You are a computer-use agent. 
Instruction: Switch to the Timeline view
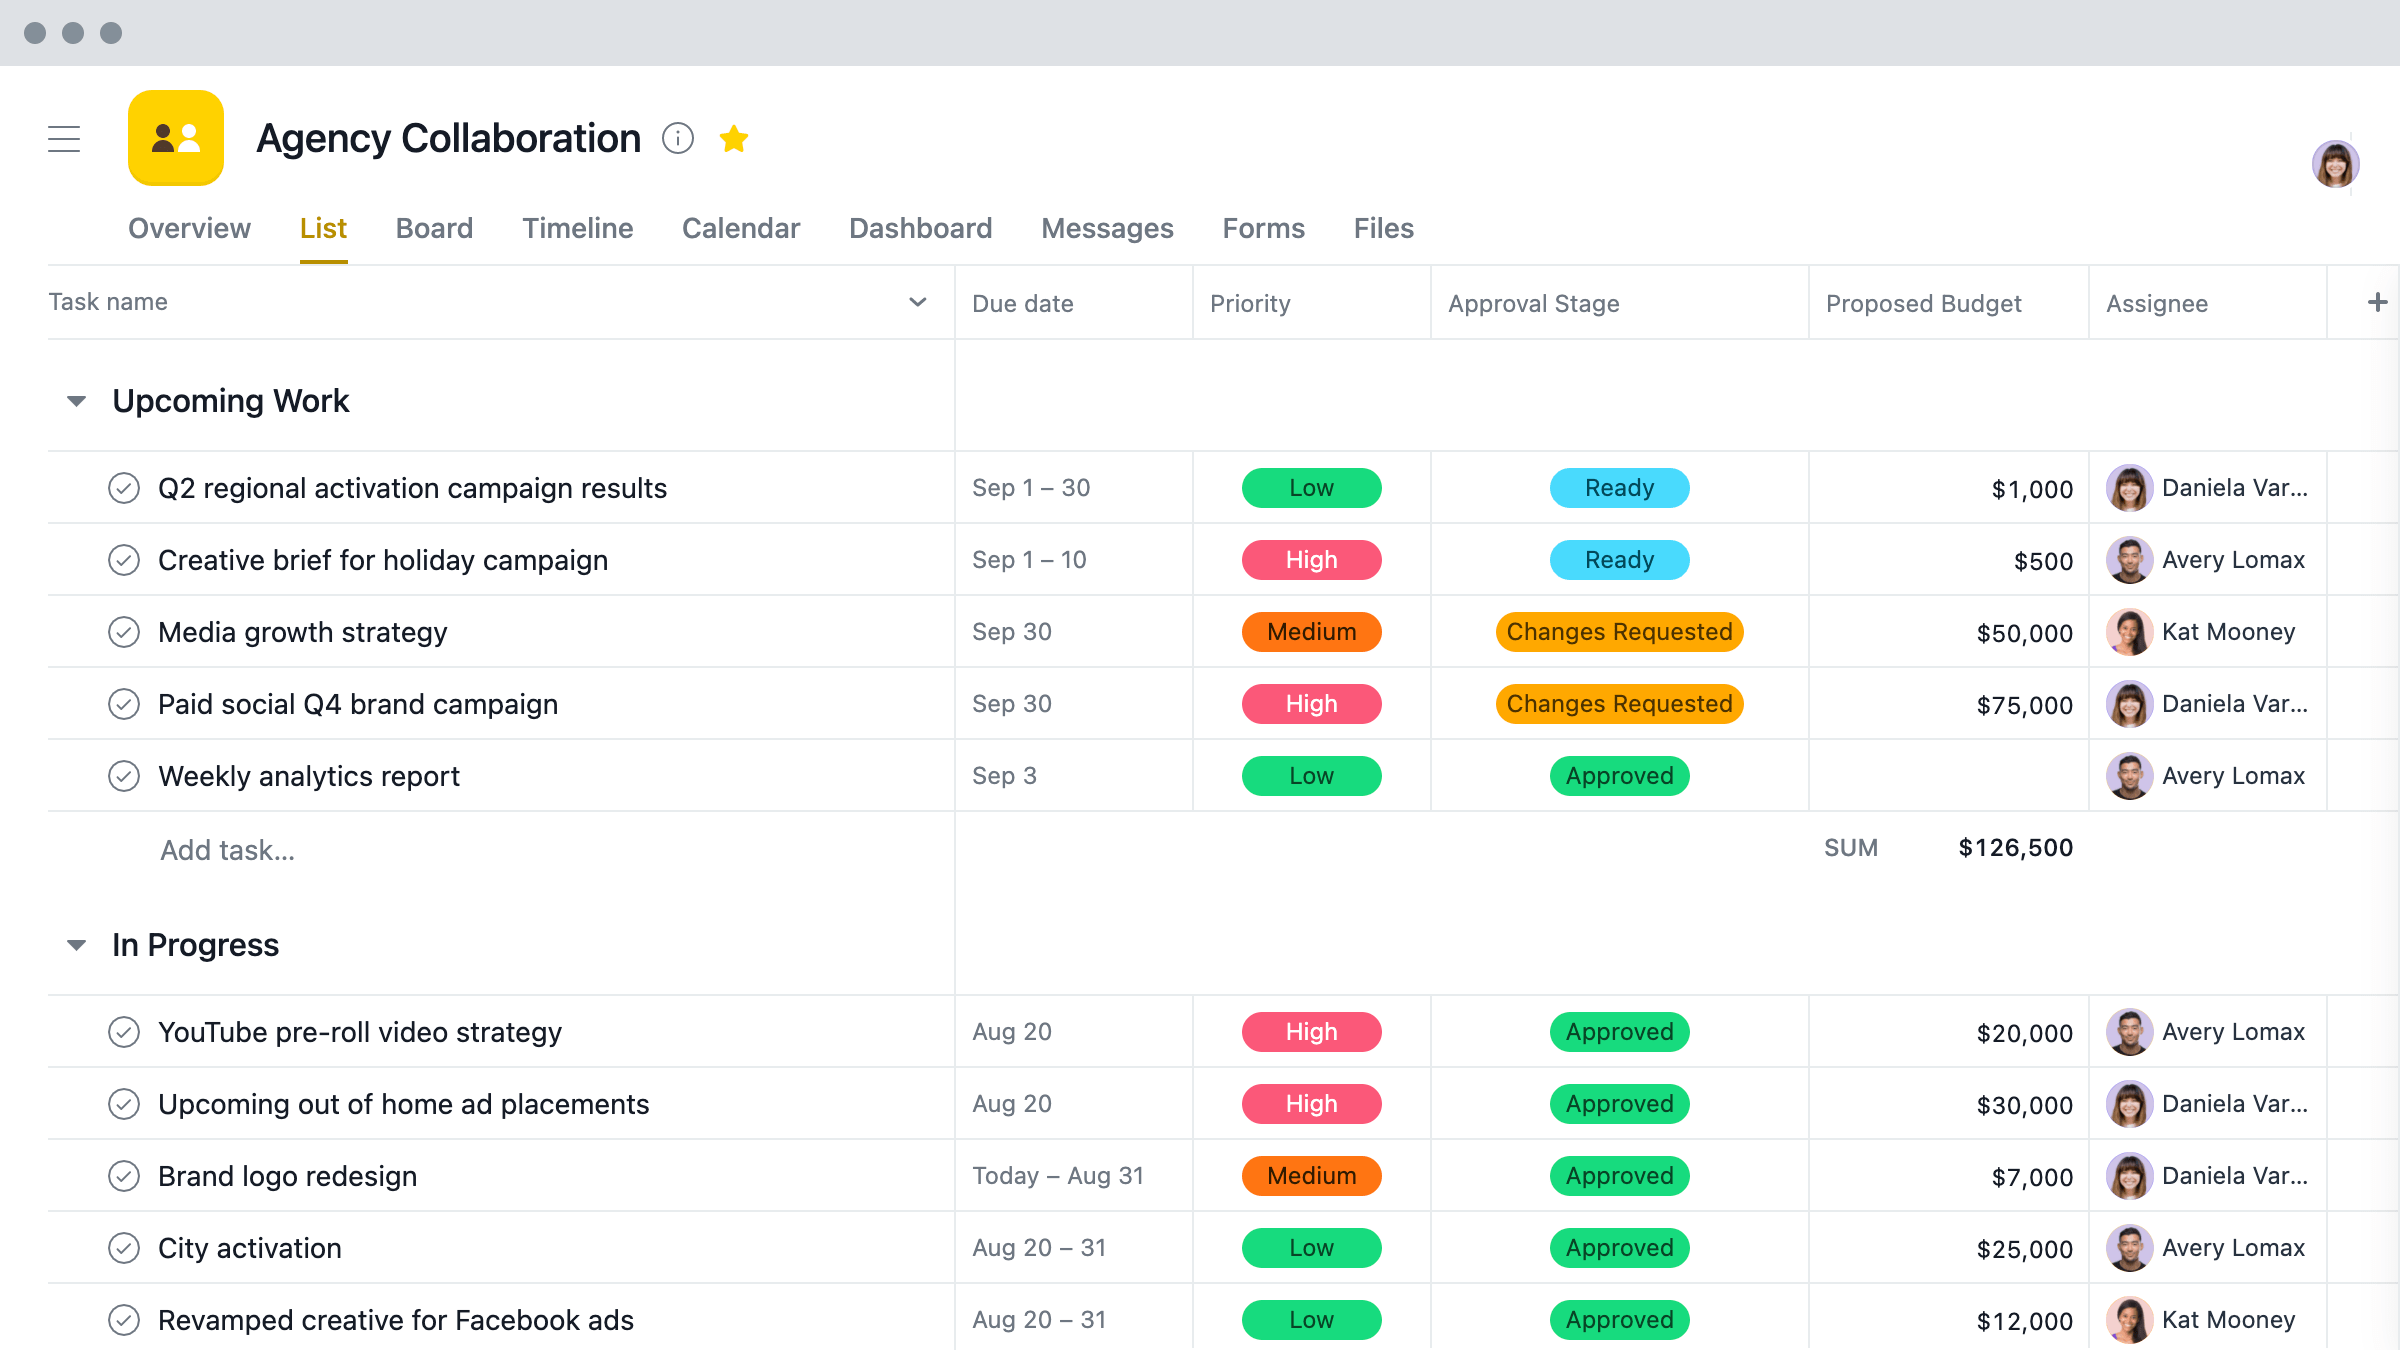(577, 229)
